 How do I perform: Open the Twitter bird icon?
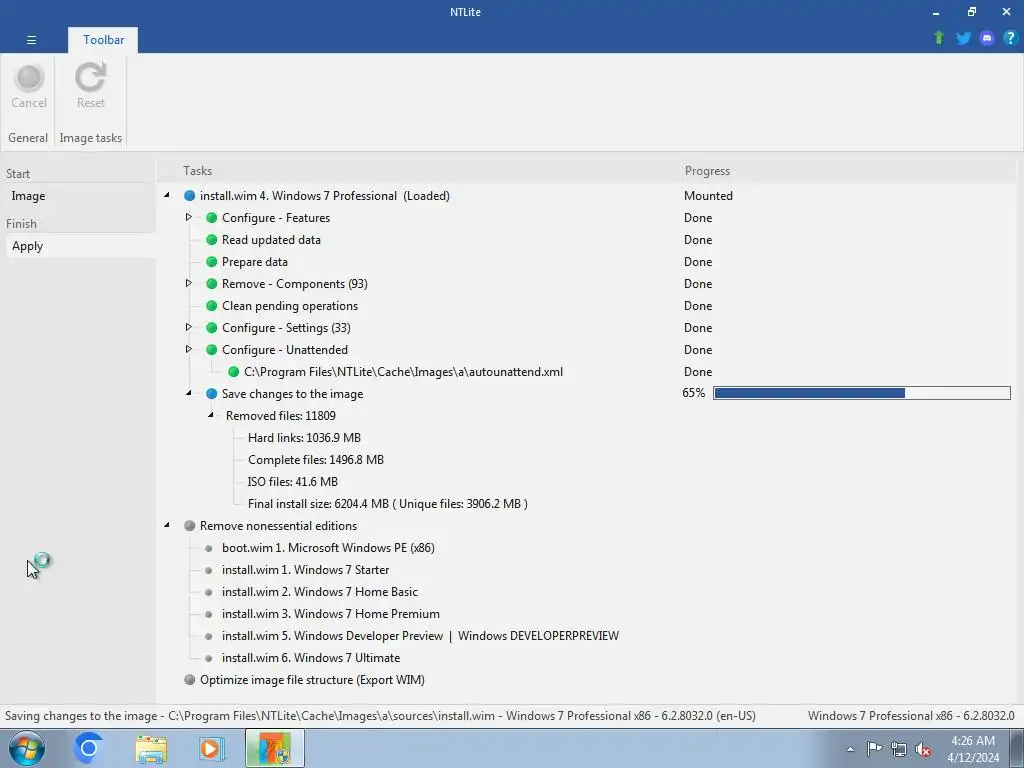(x=963, y=38)
